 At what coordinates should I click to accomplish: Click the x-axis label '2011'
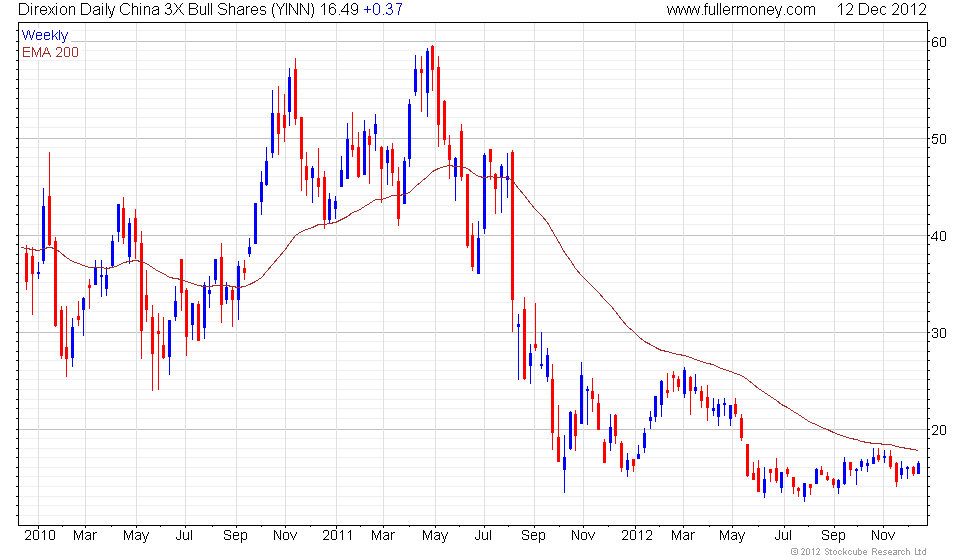click(x=338, y=536)
